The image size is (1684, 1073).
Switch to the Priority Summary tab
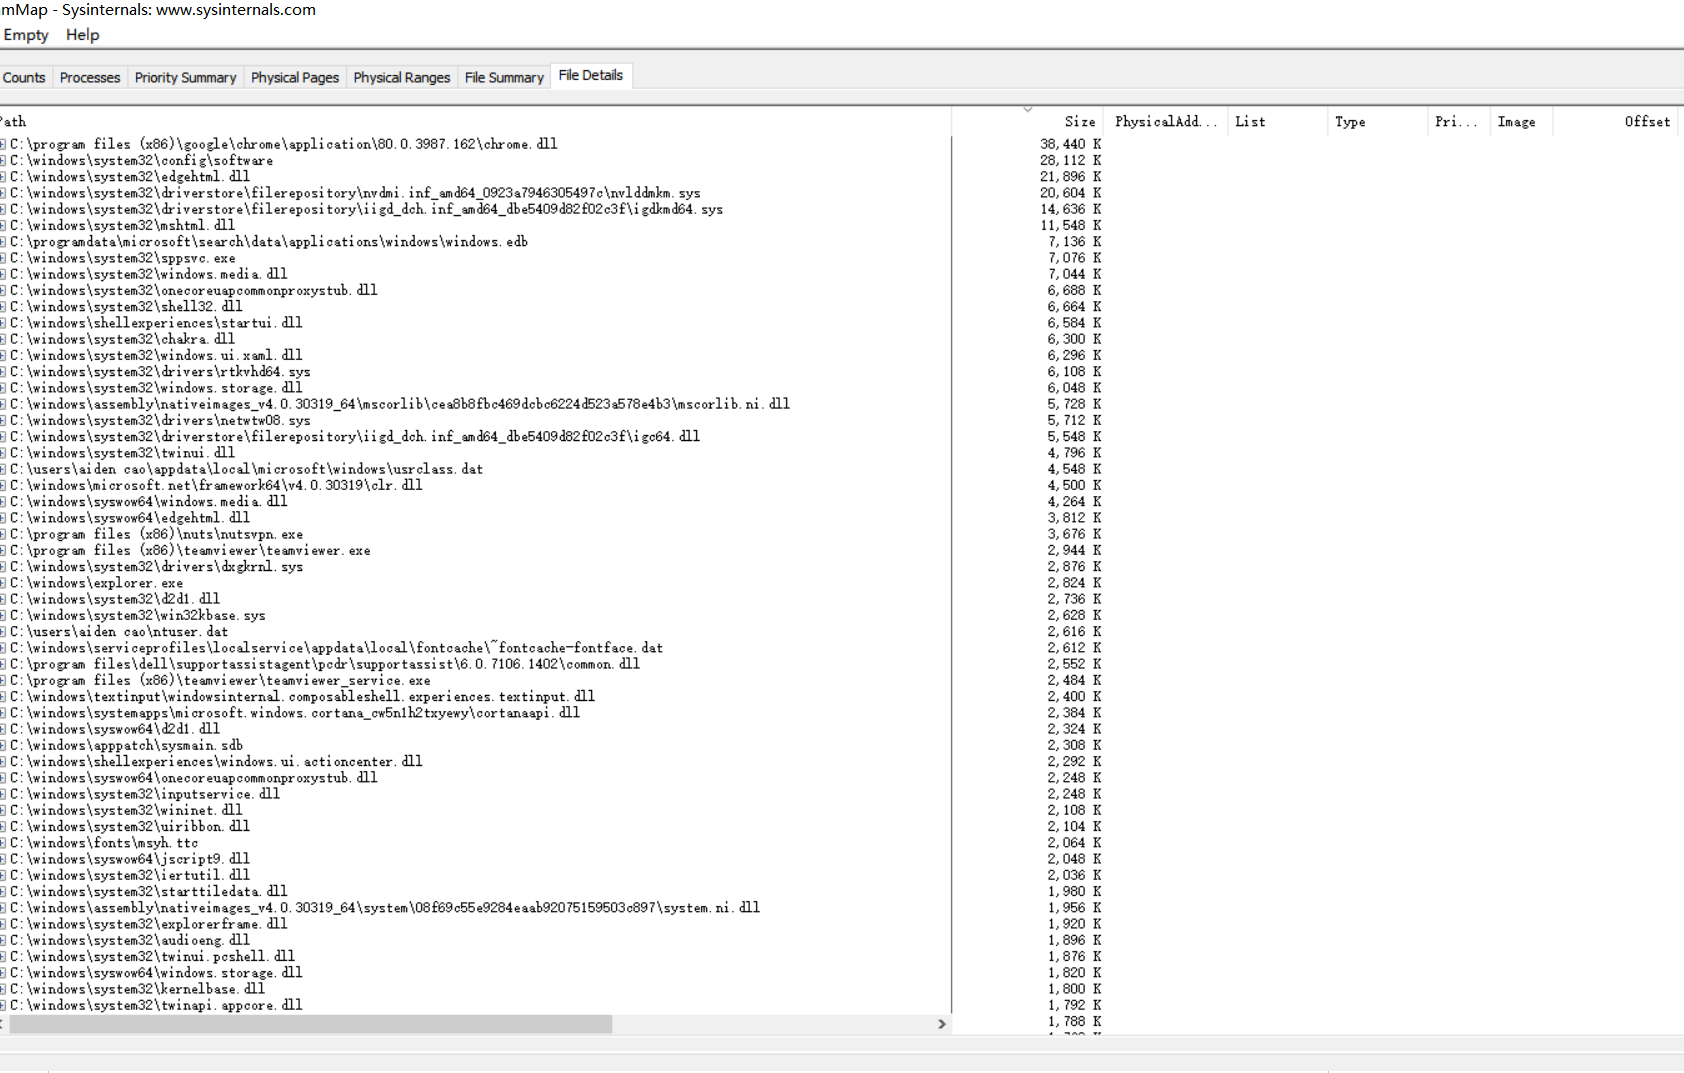point(185,77)
